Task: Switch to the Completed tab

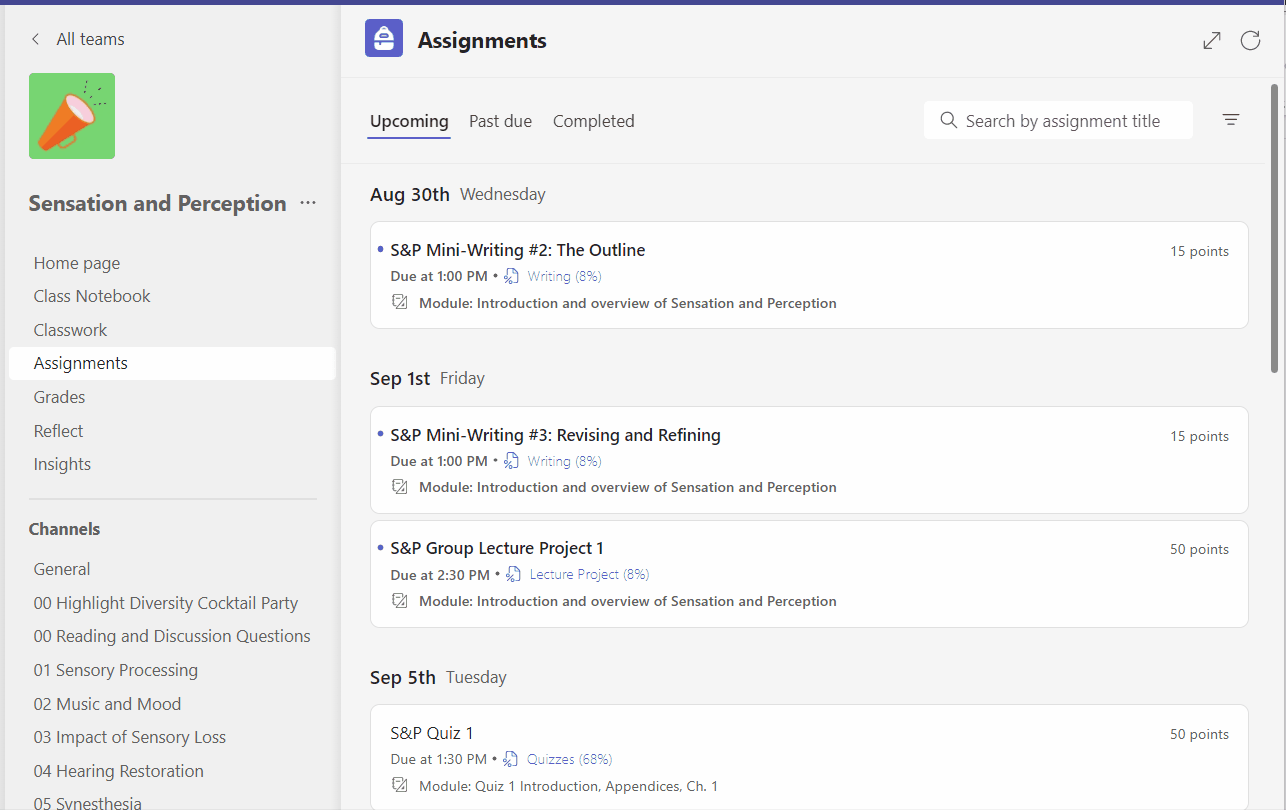Action: (x=593, y=121)
